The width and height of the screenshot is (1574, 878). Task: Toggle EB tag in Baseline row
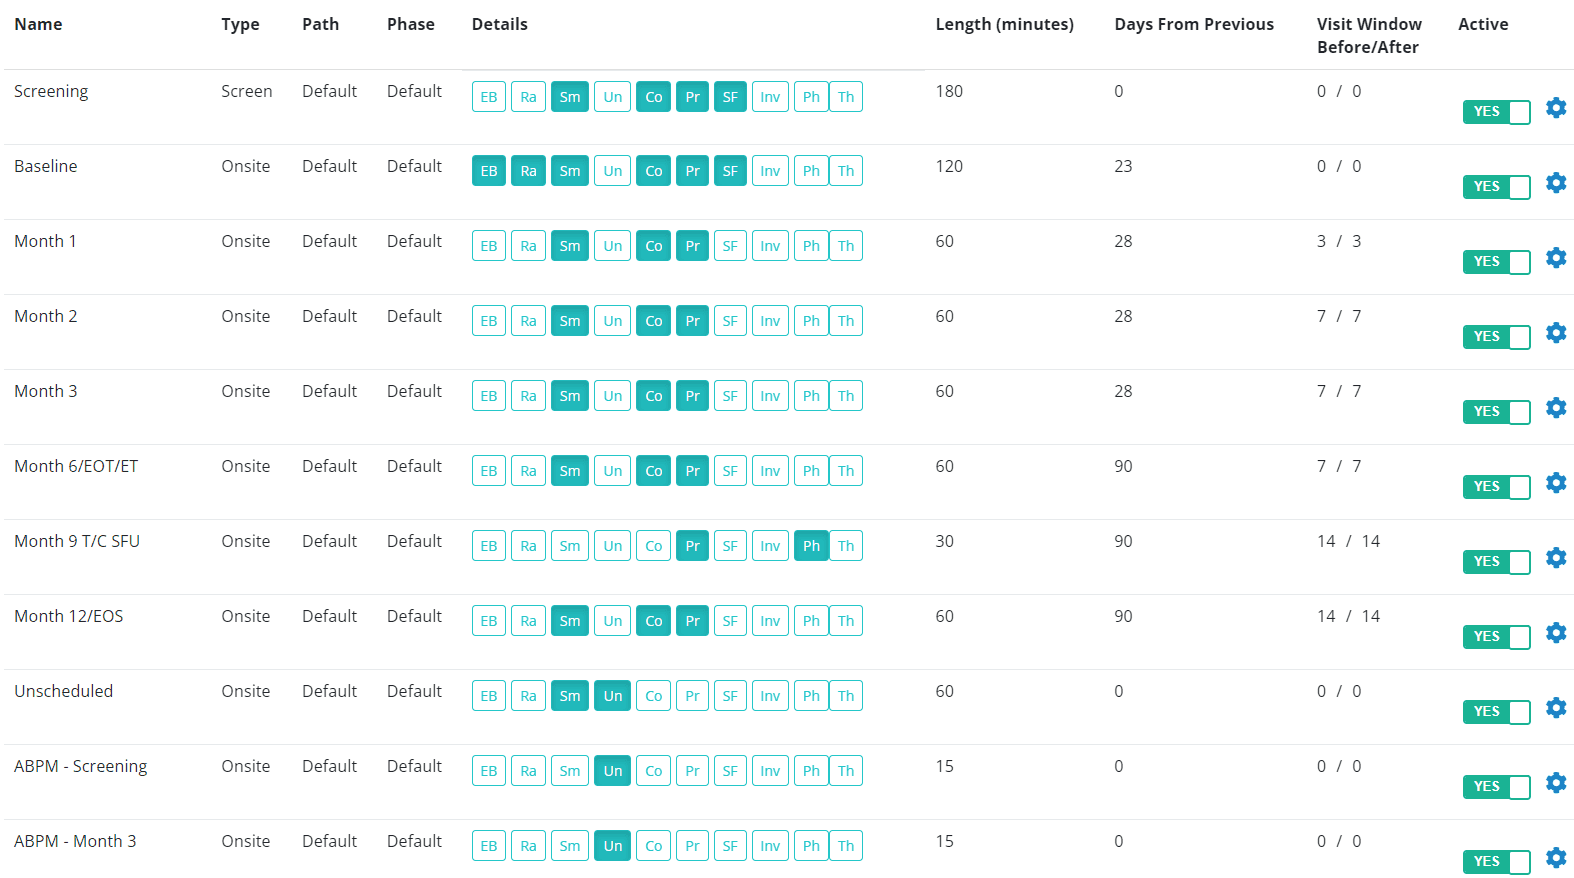coord(489,171)
